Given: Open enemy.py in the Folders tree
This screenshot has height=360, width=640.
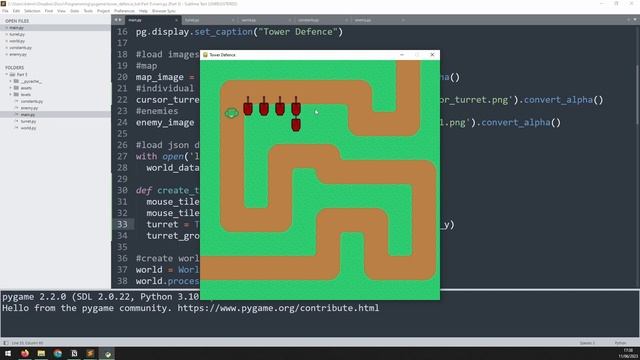Looking at the screenshot, I should [x=29, y=108].
